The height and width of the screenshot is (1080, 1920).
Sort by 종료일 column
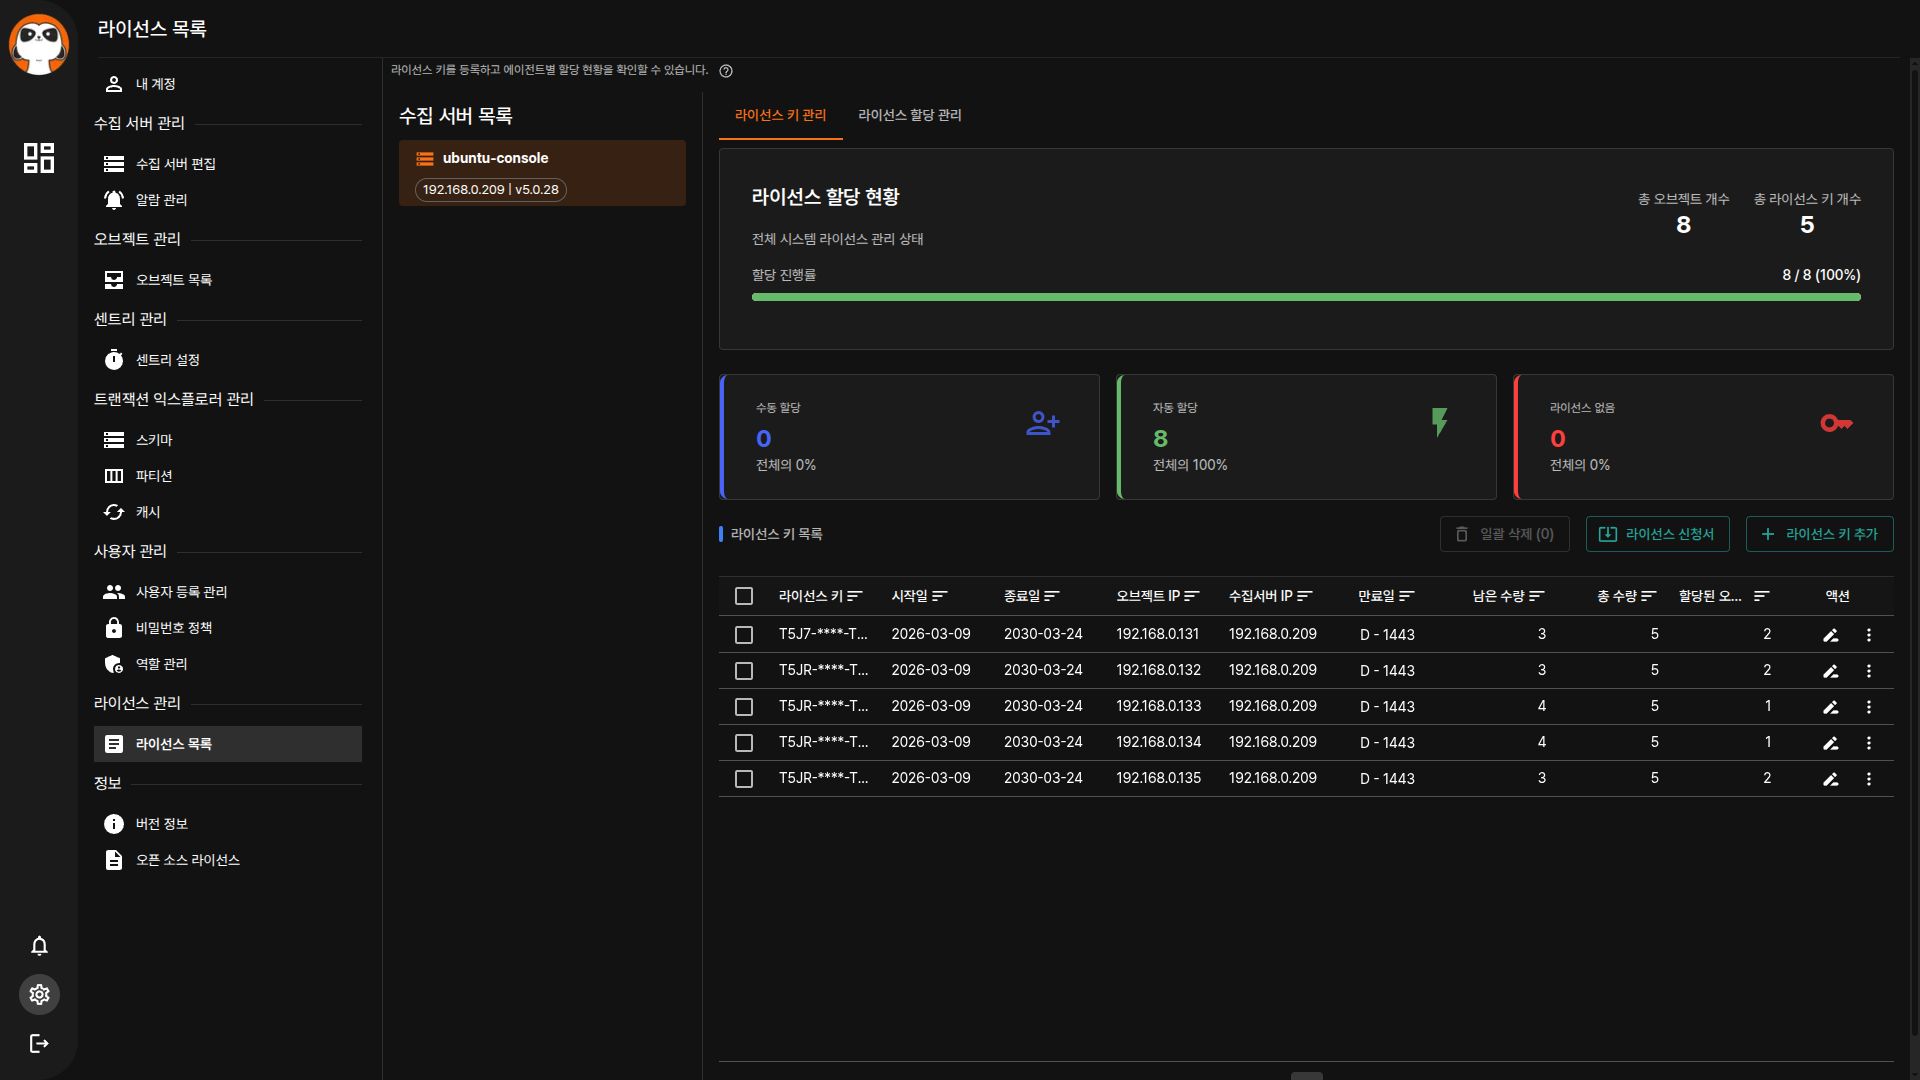(x=1051, y=596)
